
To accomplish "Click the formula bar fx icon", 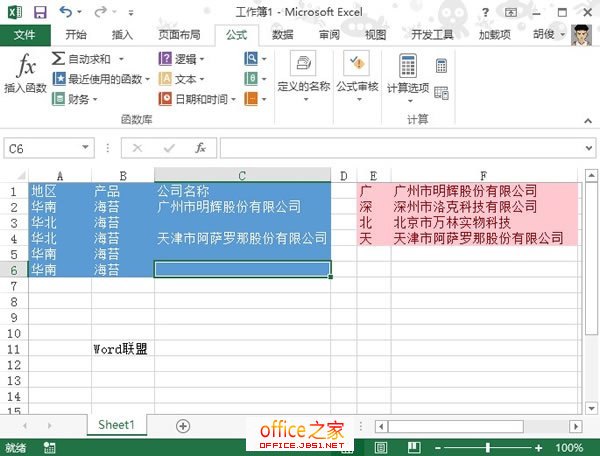I will 201,148.
